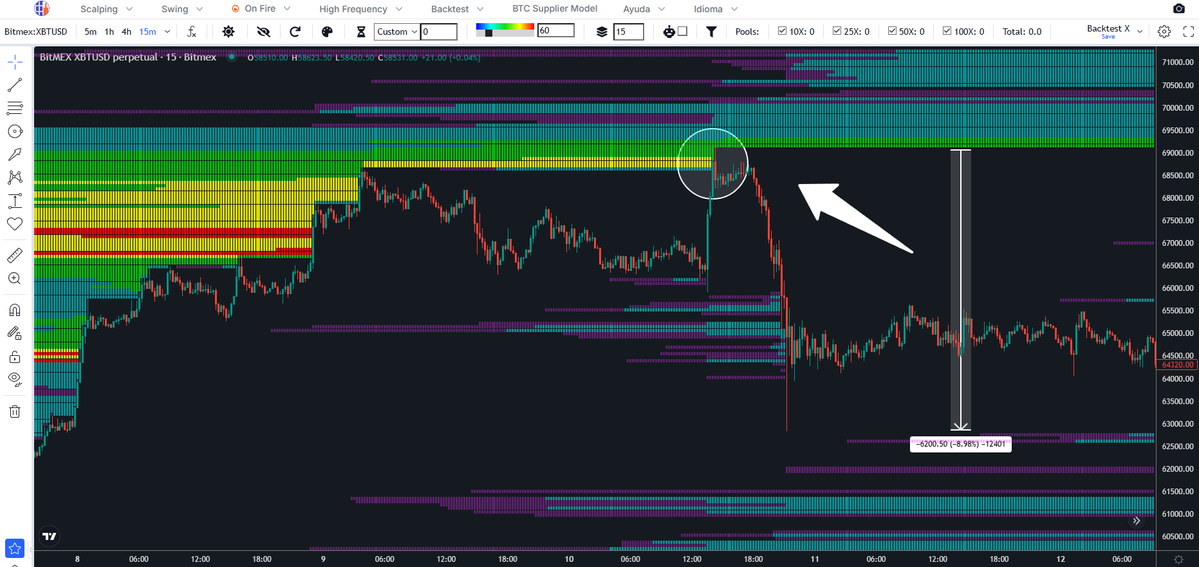Switch to 5m timeframe

tap(91, 32)
